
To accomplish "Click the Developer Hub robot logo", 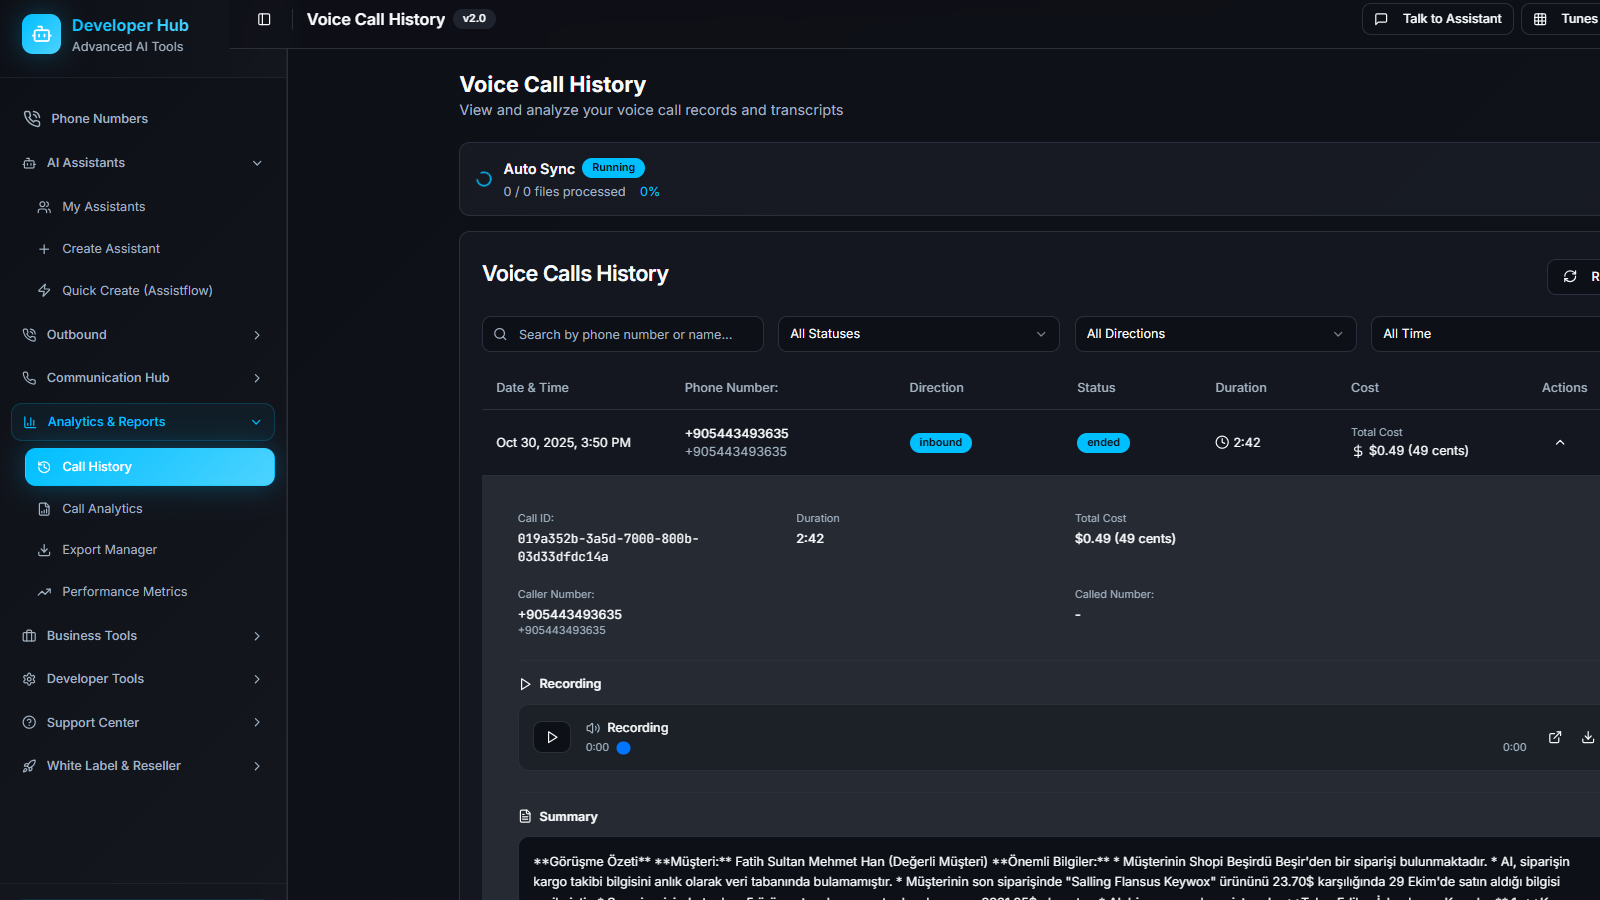I will click(x=41, y=34).
